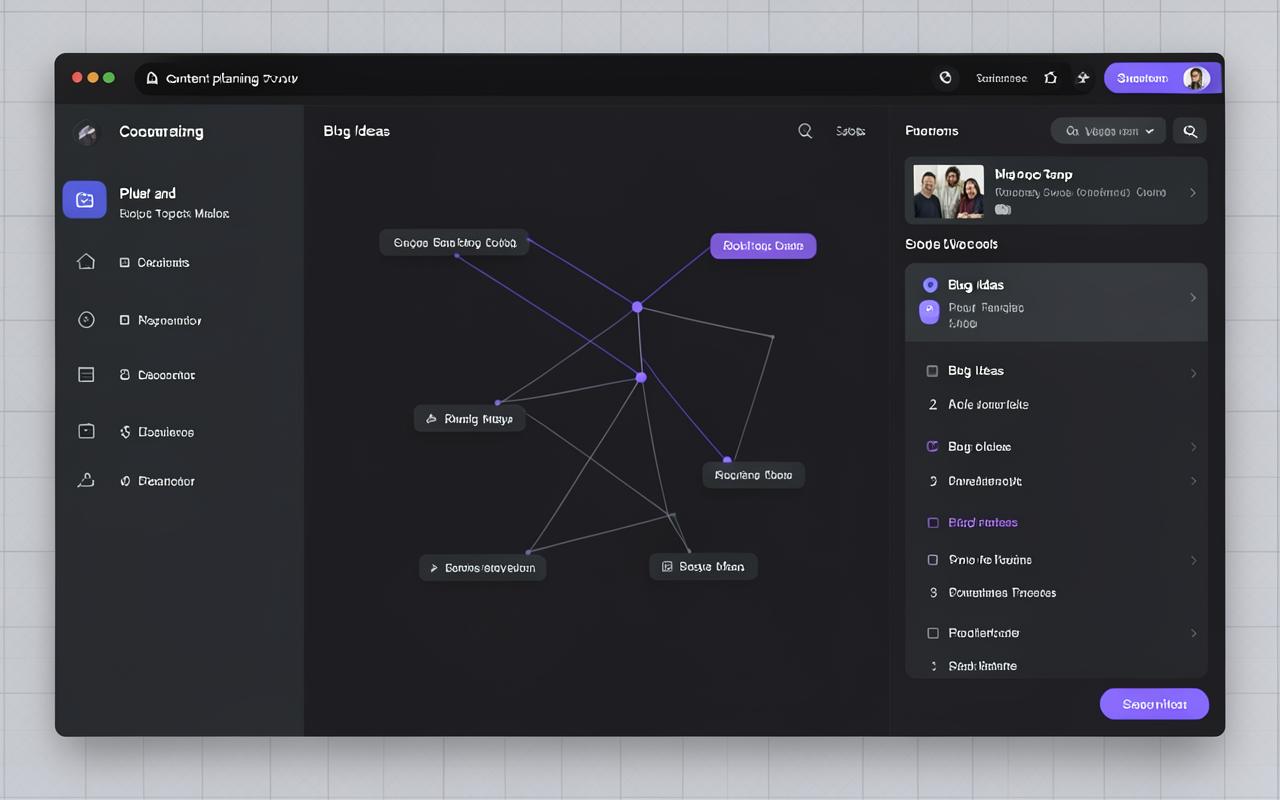
Task: Expand the chevron on the Pooderkone row
Action: click(x=1192, y=633)
